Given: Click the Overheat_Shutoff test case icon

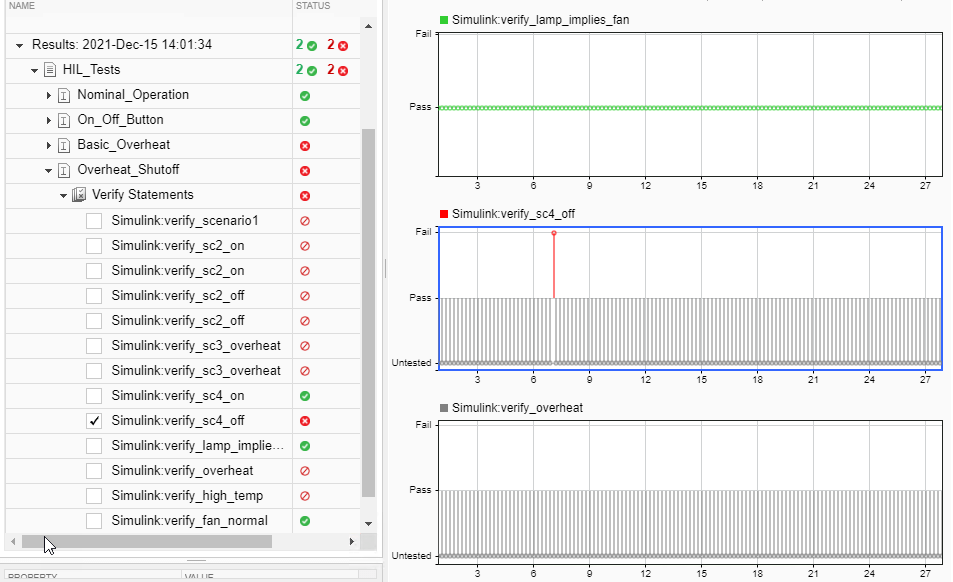Looking at the screenshot, I should (64, 170).
